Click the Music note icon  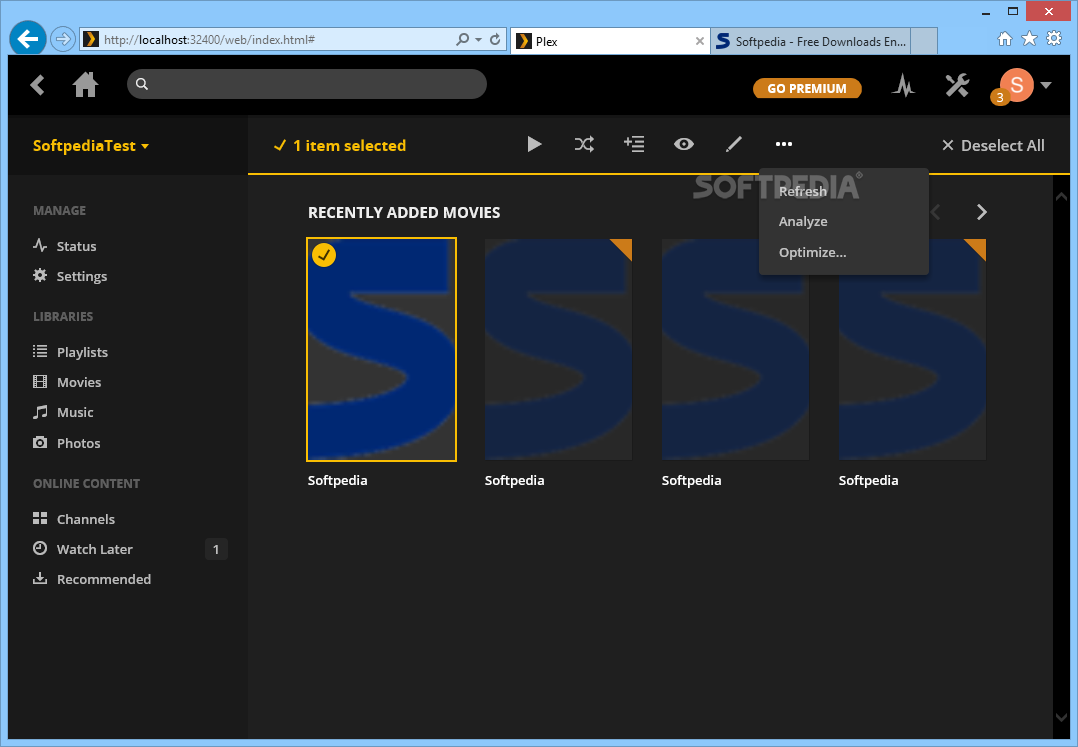[x=41, y=412]
